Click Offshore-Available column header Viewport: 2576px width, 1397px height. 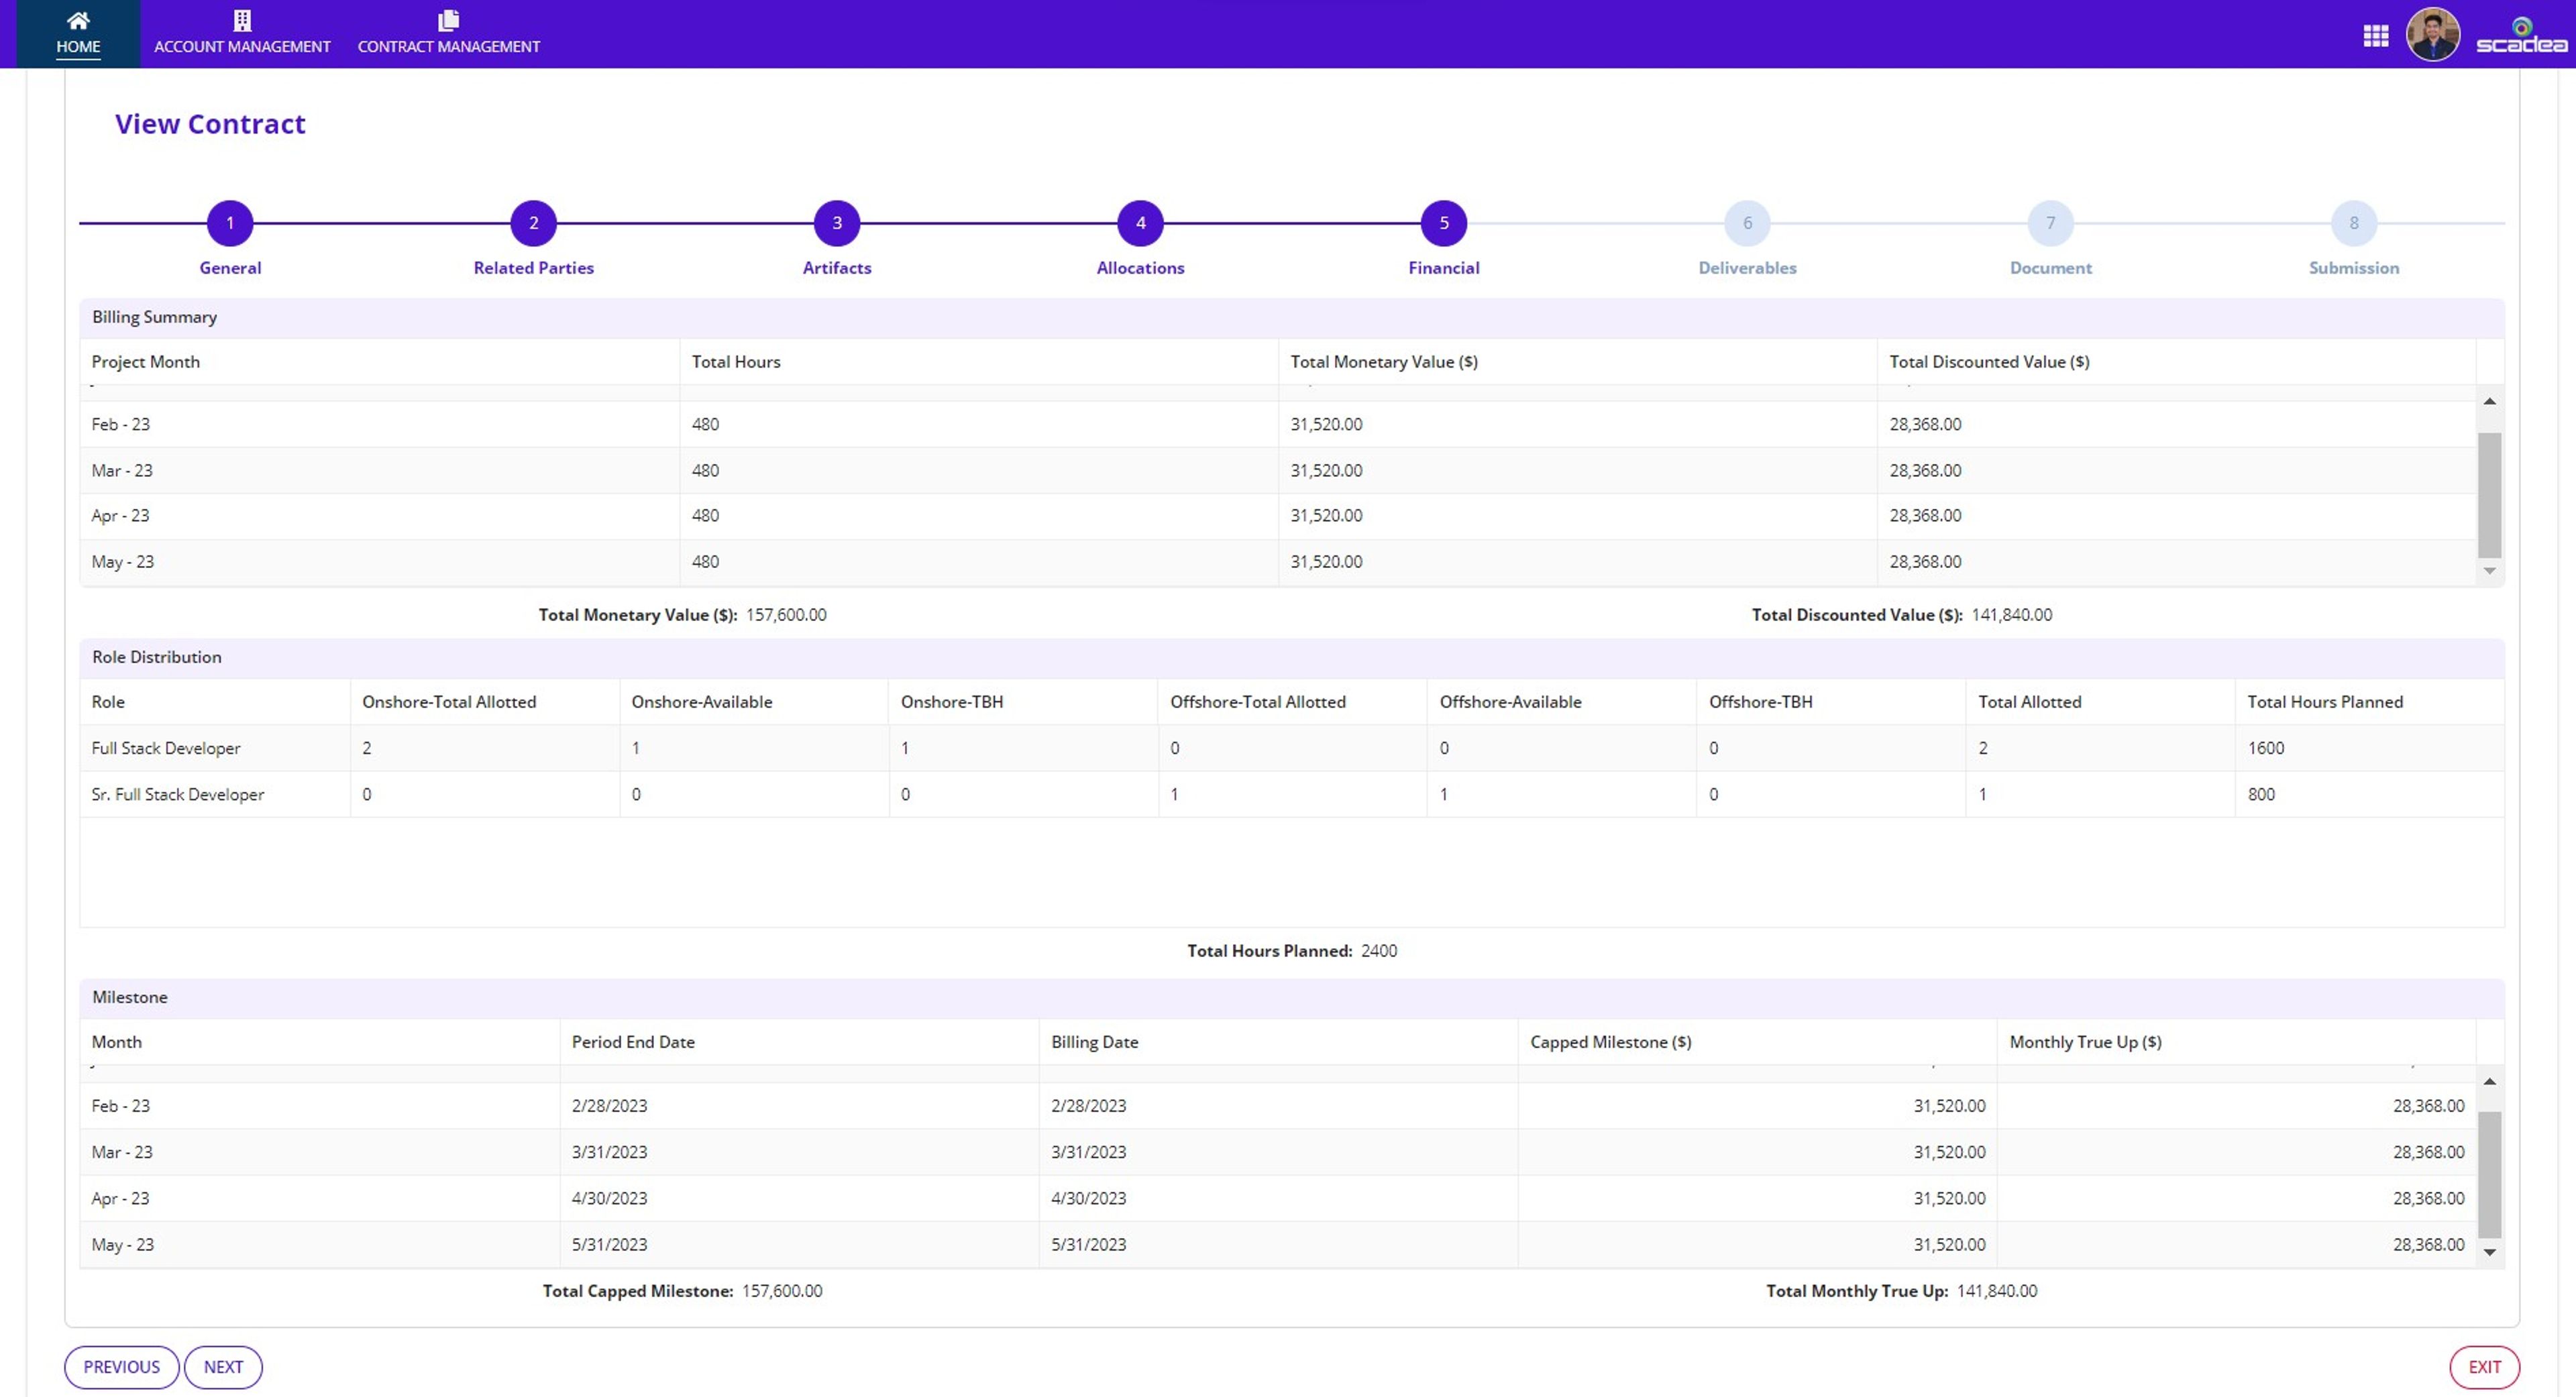[1562, 702]
